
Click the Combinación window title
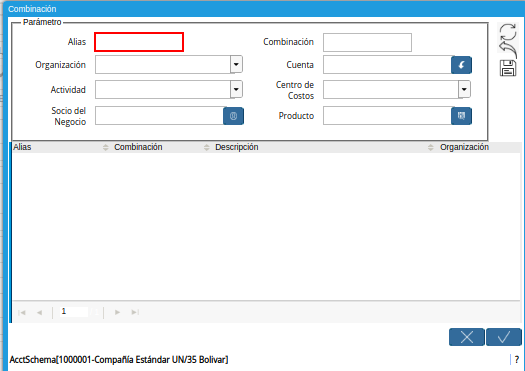(32, 9)
